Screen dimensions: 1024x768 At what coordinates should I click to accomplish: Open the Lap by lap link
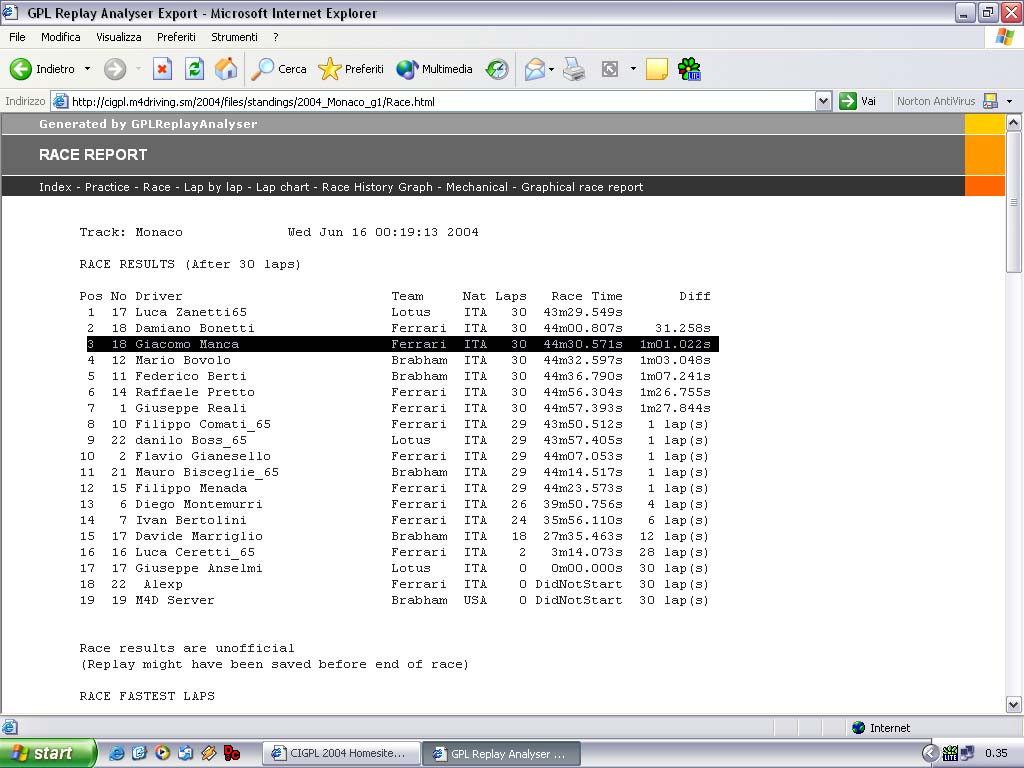coord(213,187)
